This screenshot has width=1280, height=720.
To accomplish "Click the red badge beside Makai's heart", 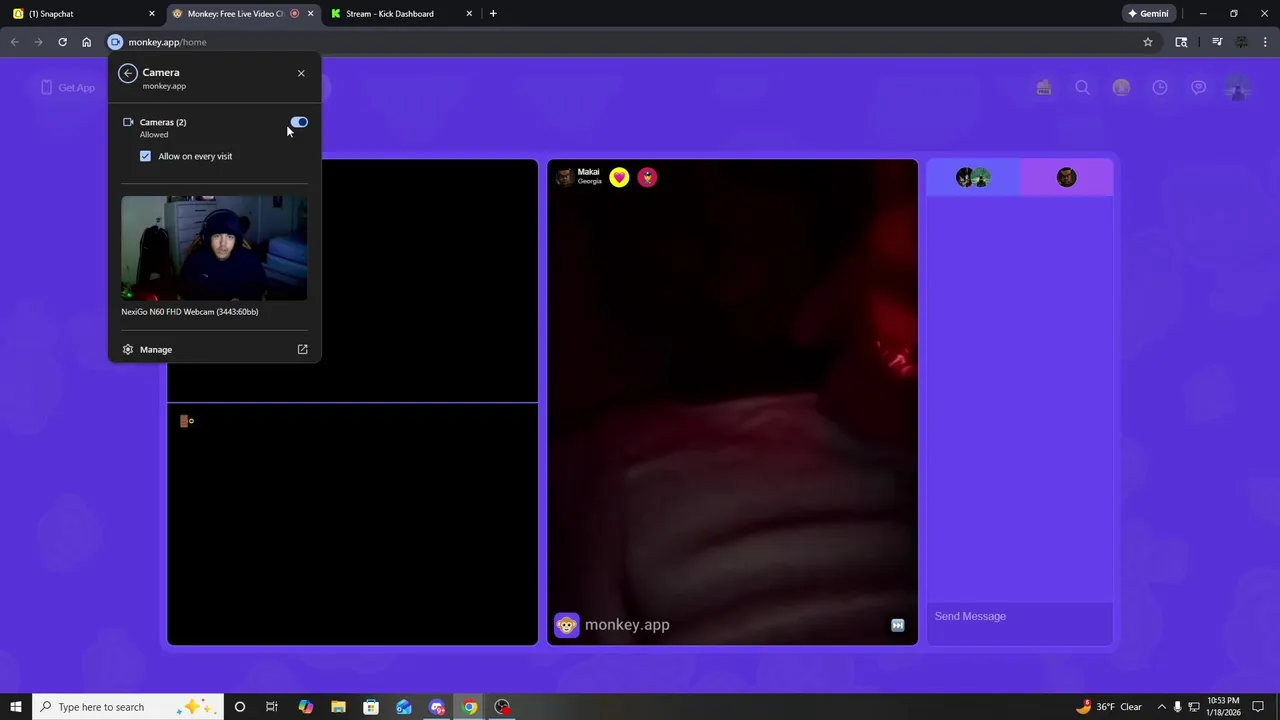I will (647, 177).
